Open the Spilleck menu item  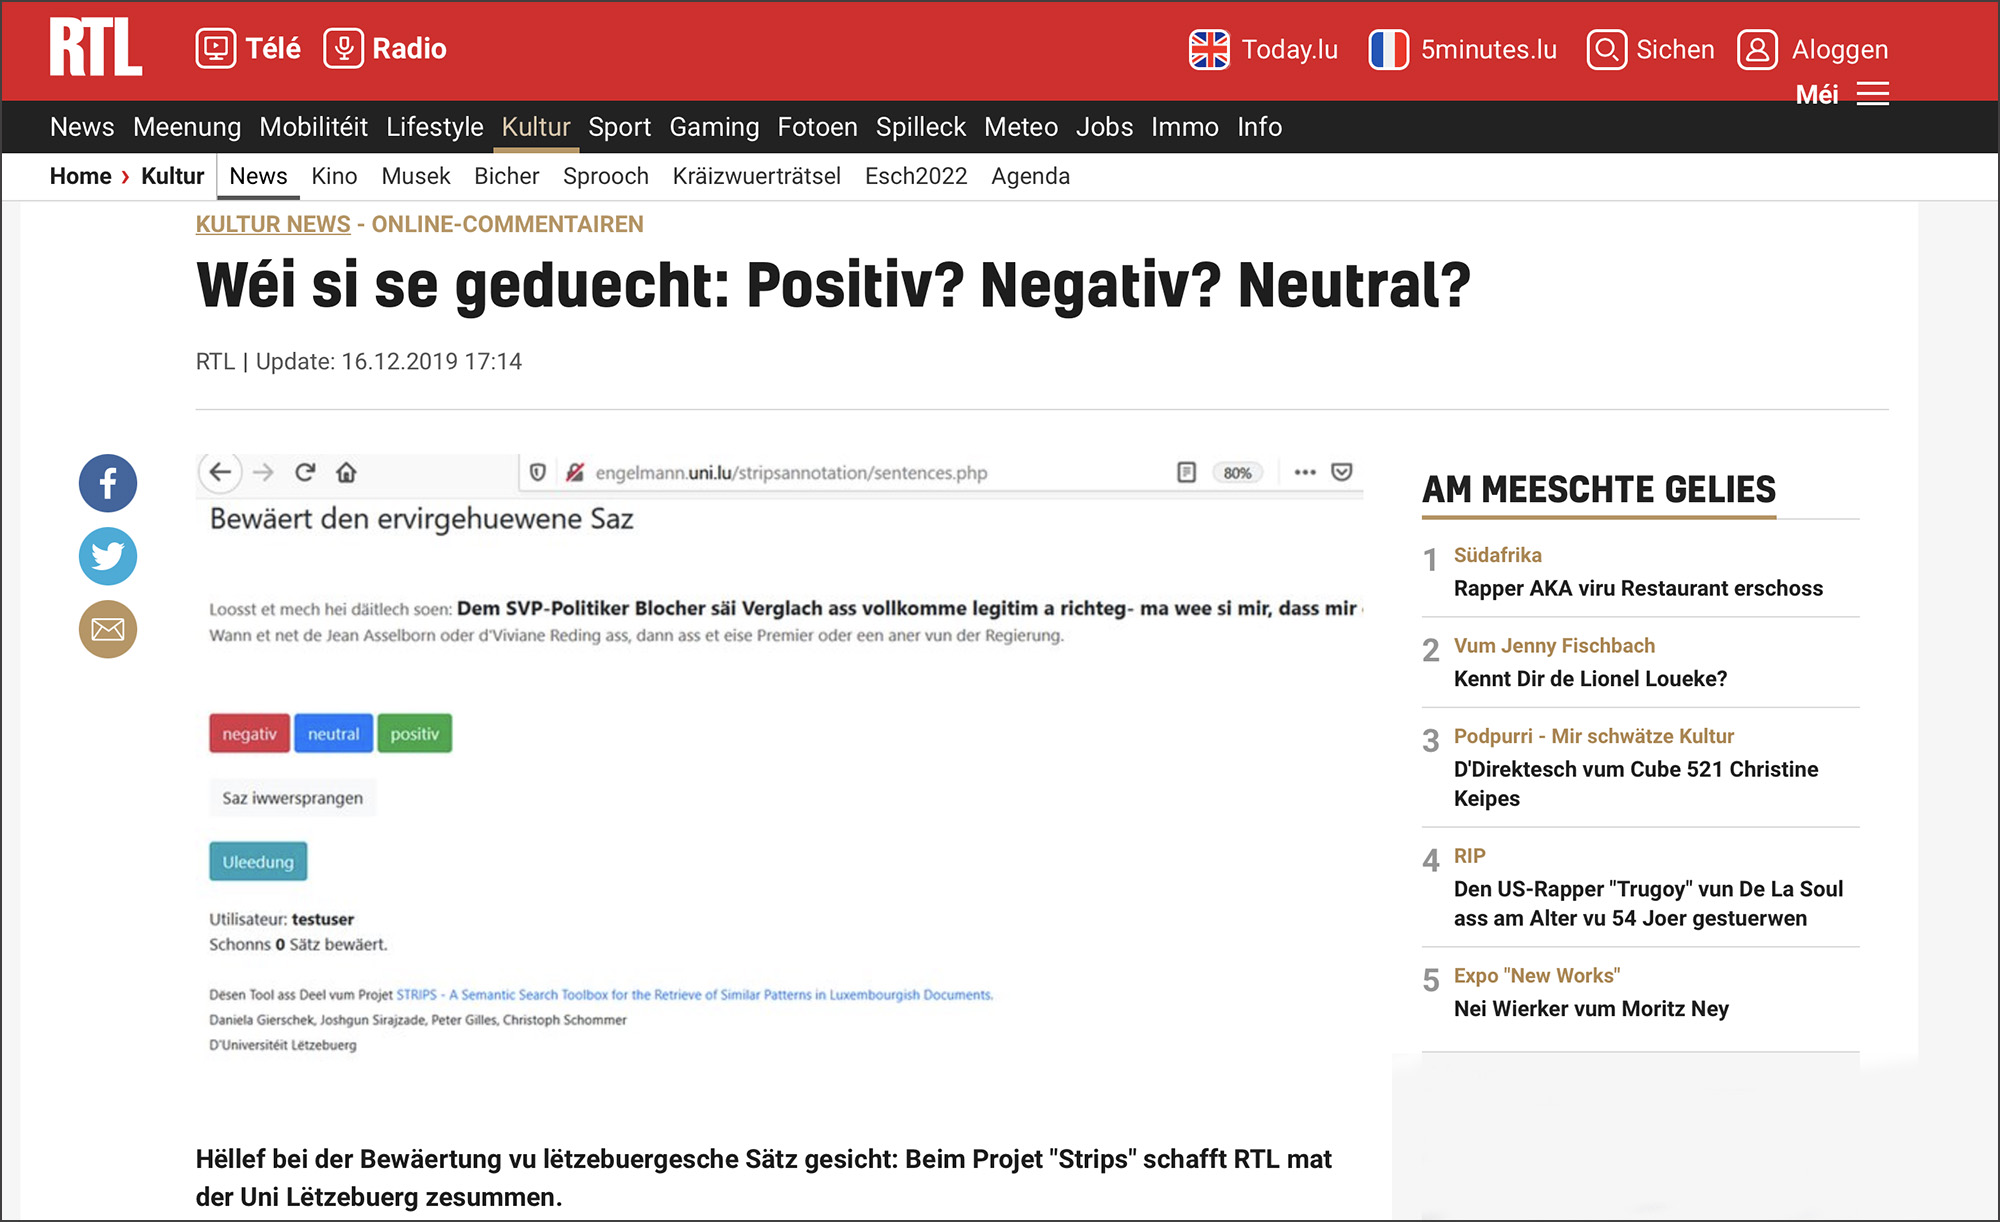[x=920, y=127]
